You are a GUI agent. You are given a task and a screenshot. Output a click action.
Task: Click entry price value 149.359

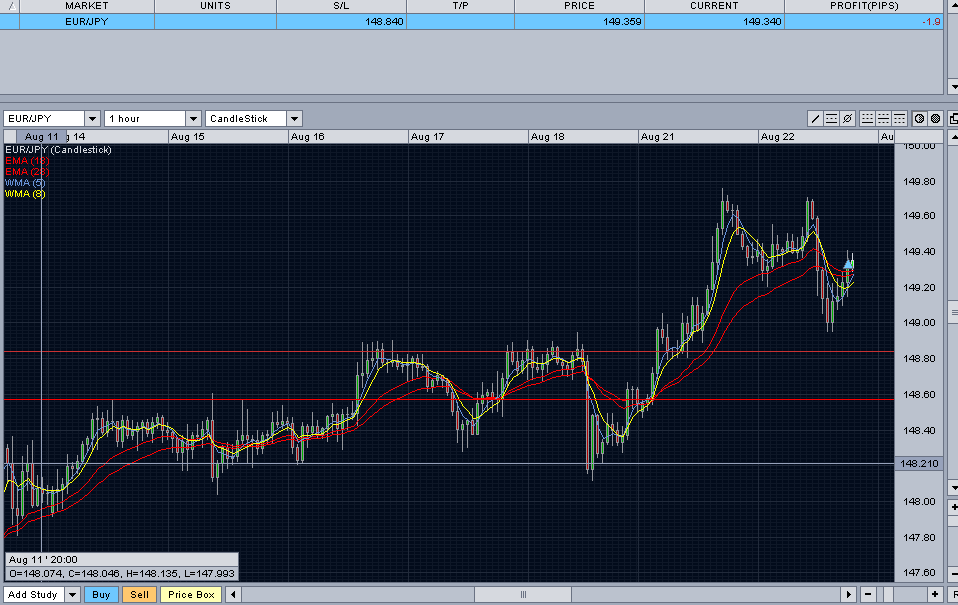click(x=622, y=21)
